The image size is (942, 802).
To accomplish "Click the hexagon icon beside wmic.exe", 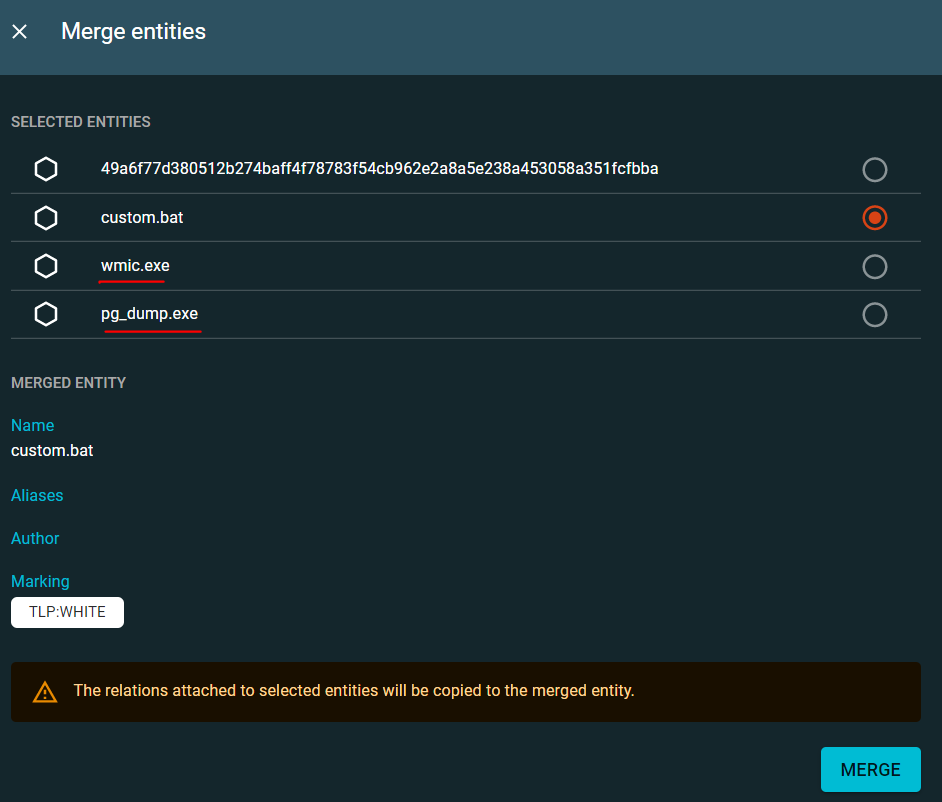I will [x=46, y=265].
